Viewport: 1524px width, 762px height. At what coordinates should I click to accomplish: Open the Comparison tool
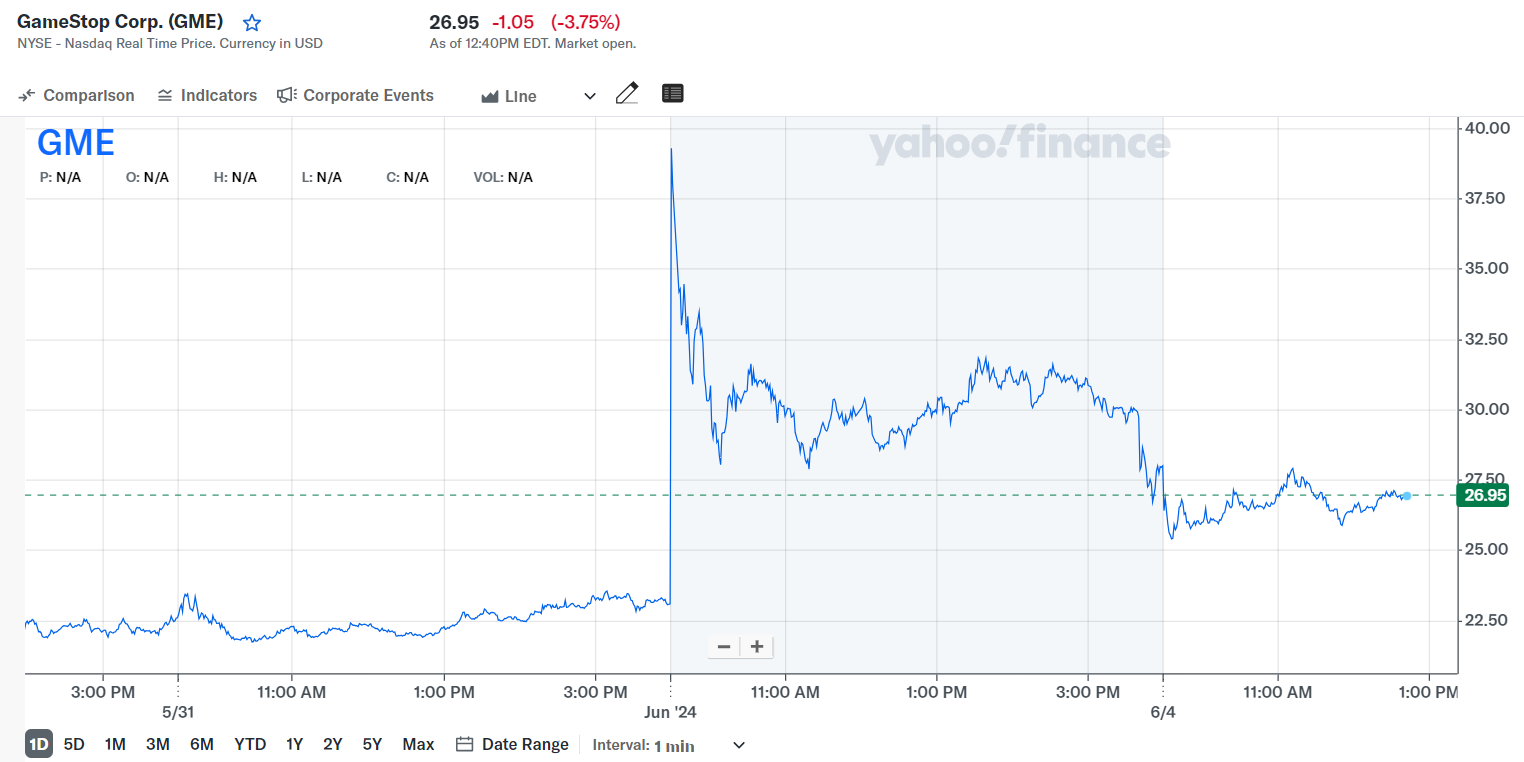tap(77, 96)
